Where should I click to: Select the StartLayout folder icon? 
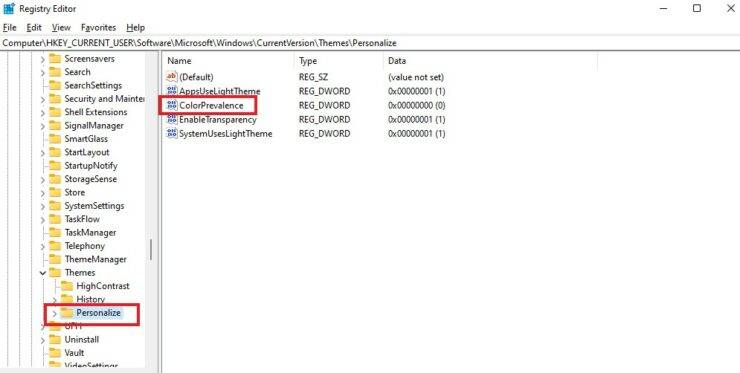pos(55,153)
